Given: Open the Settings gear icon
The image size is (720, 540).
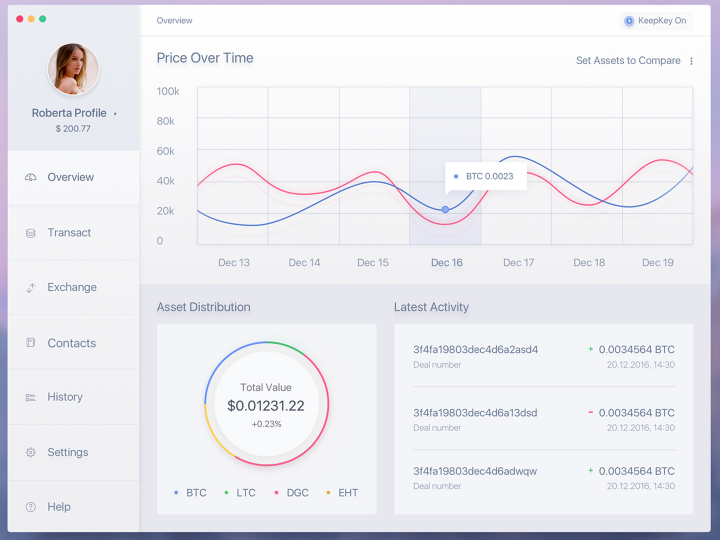Looking at the screenshot, I should tap(31, 452).
